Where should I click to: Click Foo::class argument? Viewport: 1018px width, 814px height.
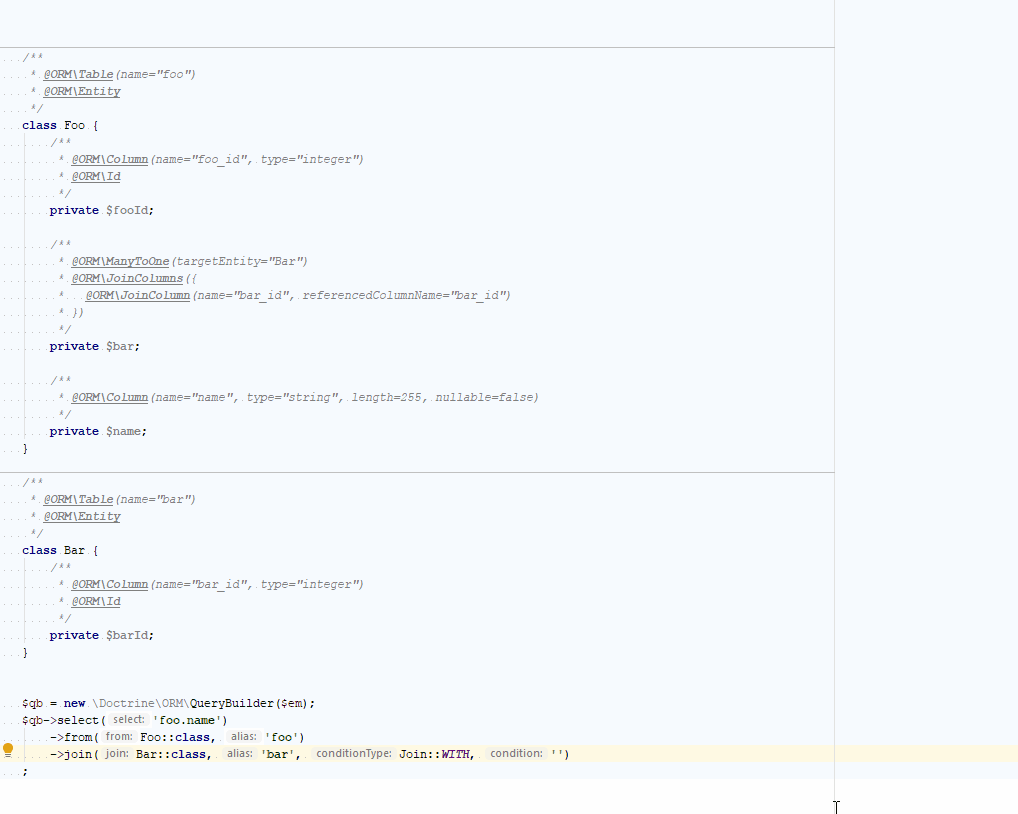pos(175,737)
